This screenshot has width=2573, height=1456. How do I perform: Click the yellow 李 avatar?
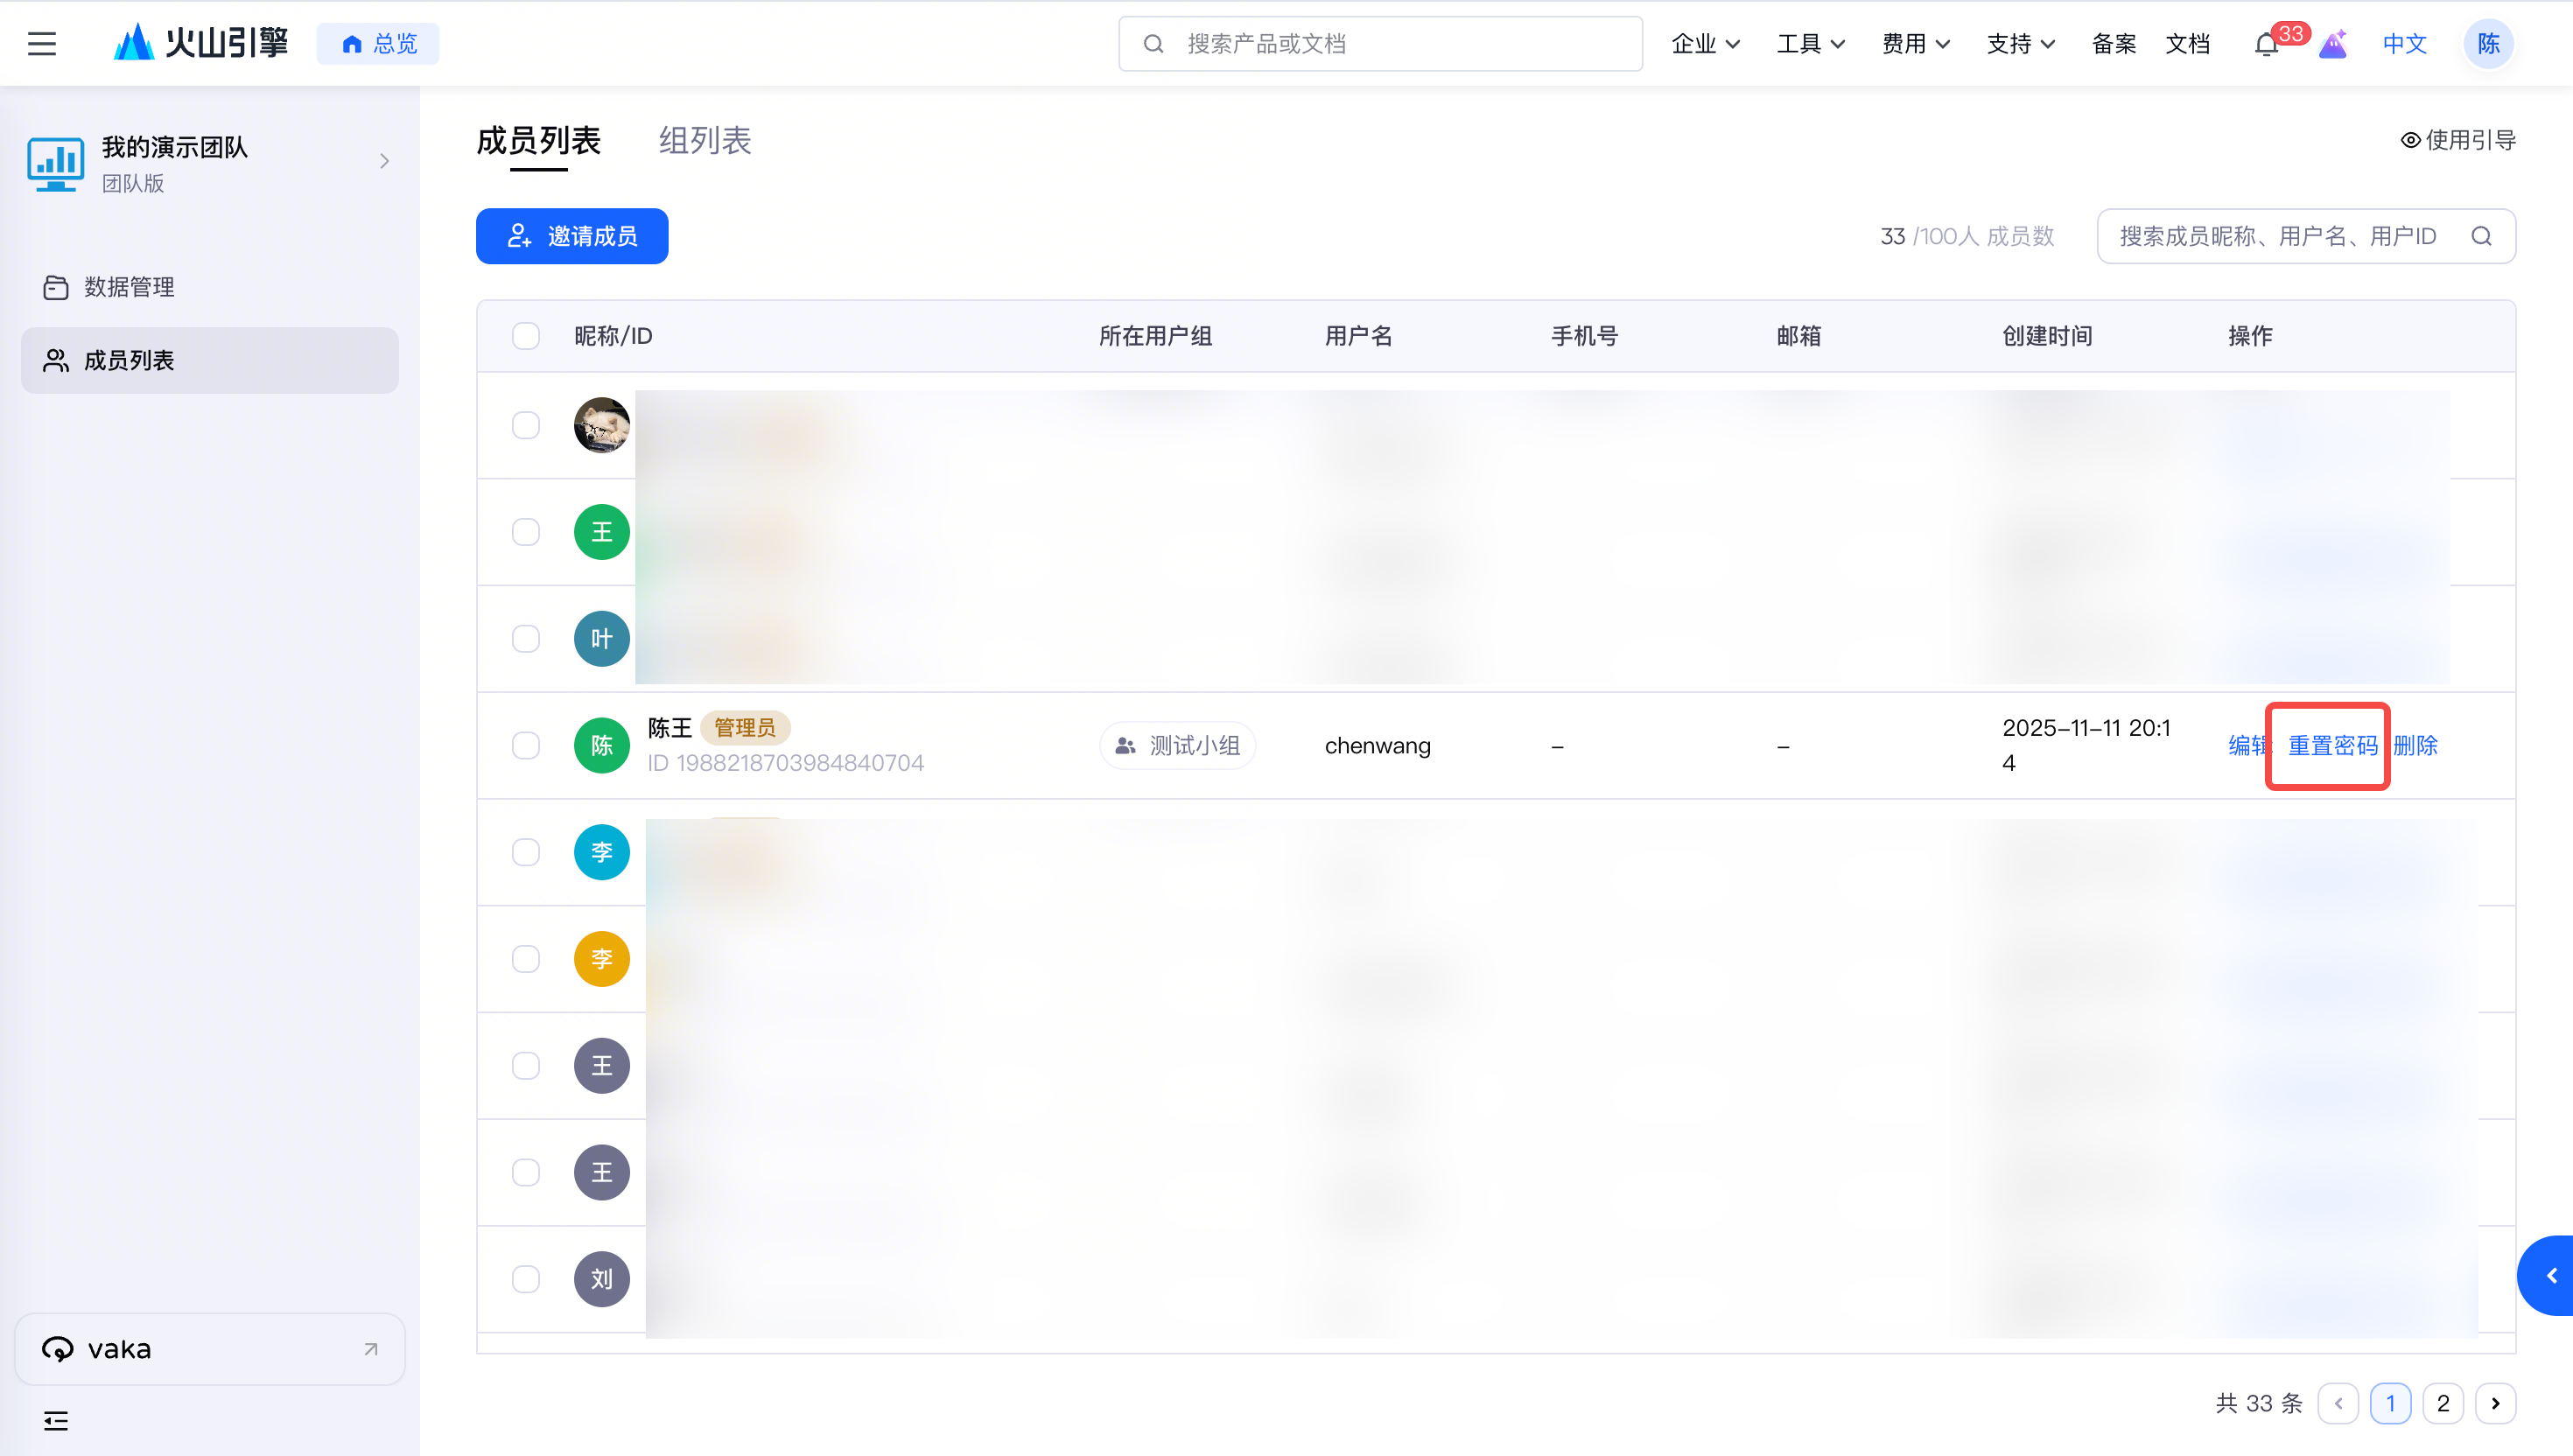(x=601, y=959)
